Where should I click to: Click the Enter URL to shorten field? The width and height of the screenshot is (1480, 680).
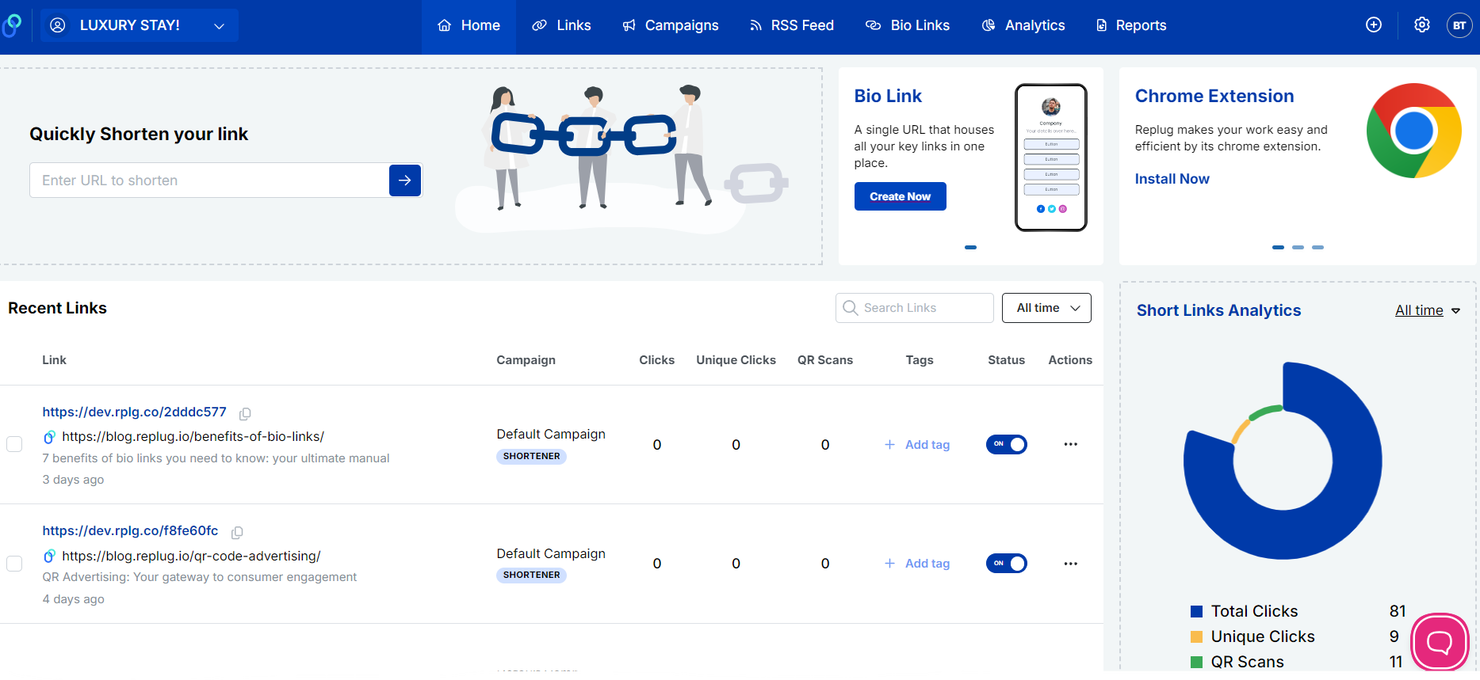[x=209, y=180]
